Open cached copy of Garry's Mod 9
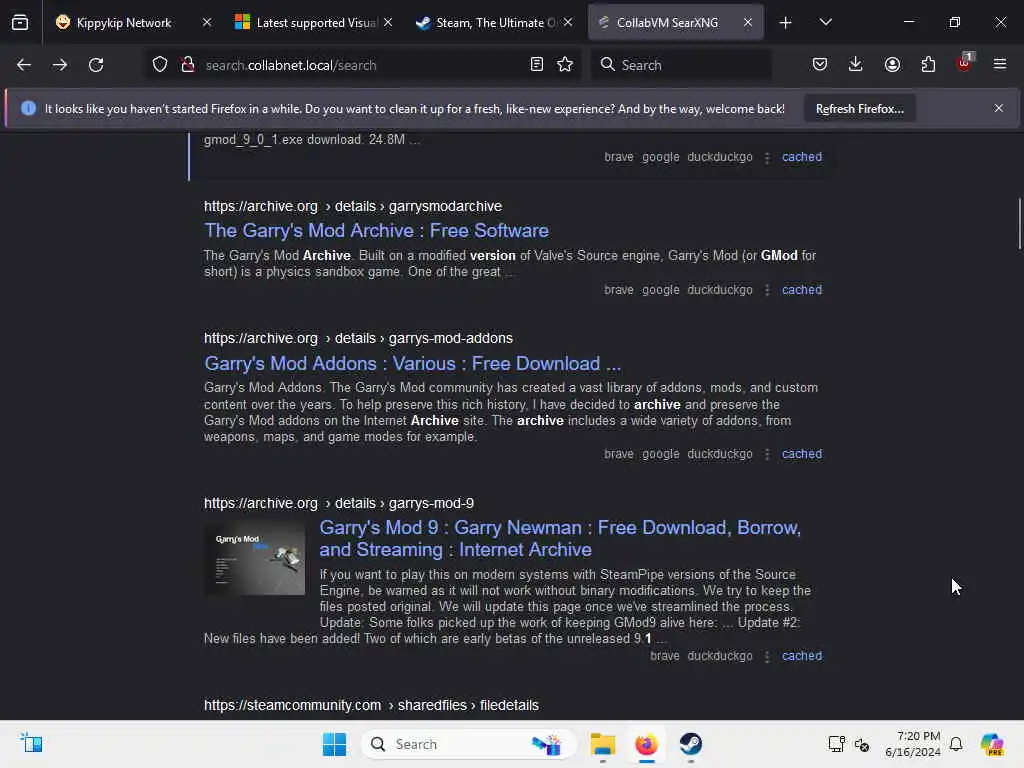The width and height of the screenshot is (1024, 768). click(802, 656)
